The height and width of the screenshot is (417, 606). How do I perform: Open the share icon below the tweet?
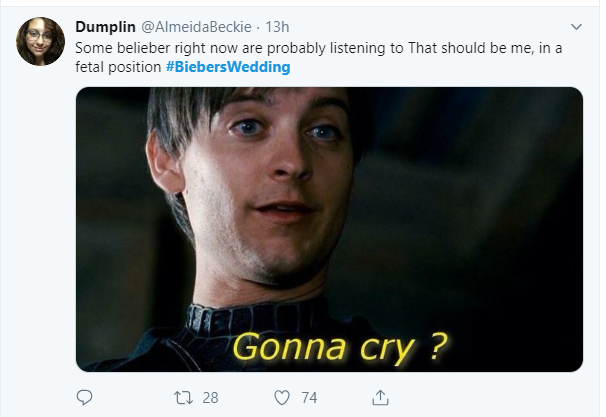click(x=380, y=398)
